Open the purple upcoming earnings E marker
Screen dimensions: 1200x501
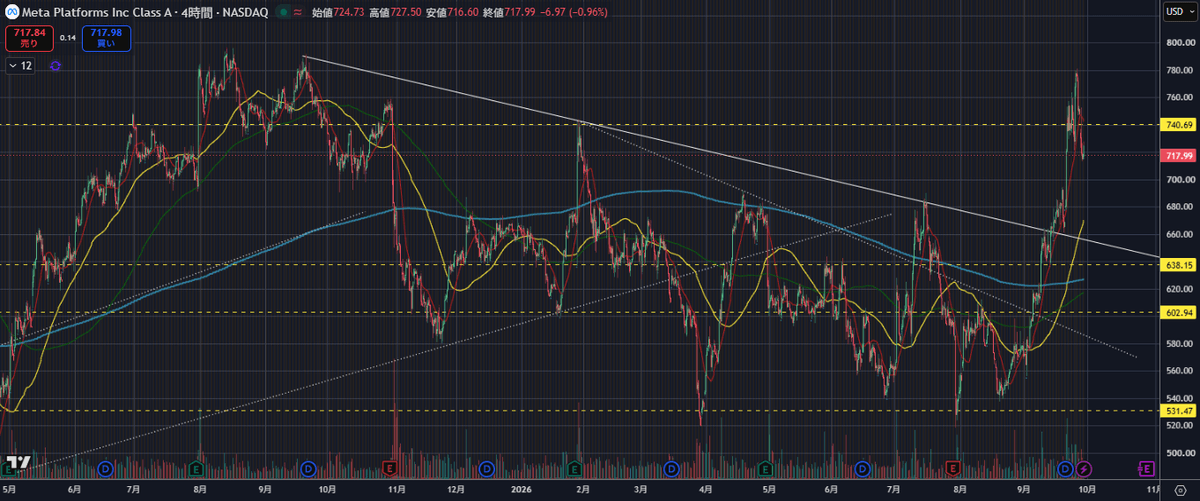pos(1147,467)
